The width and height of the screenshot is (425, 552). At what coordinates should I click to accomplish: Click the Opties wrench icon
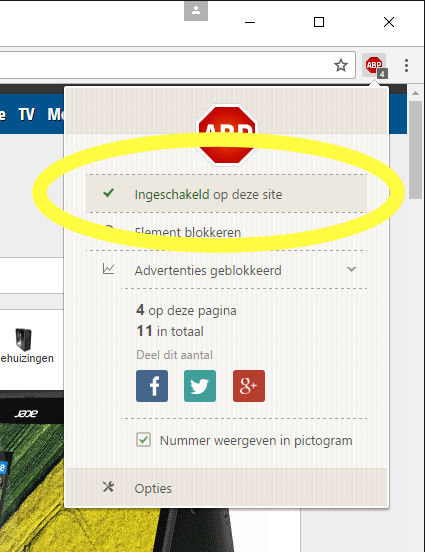tap(108, 487)
